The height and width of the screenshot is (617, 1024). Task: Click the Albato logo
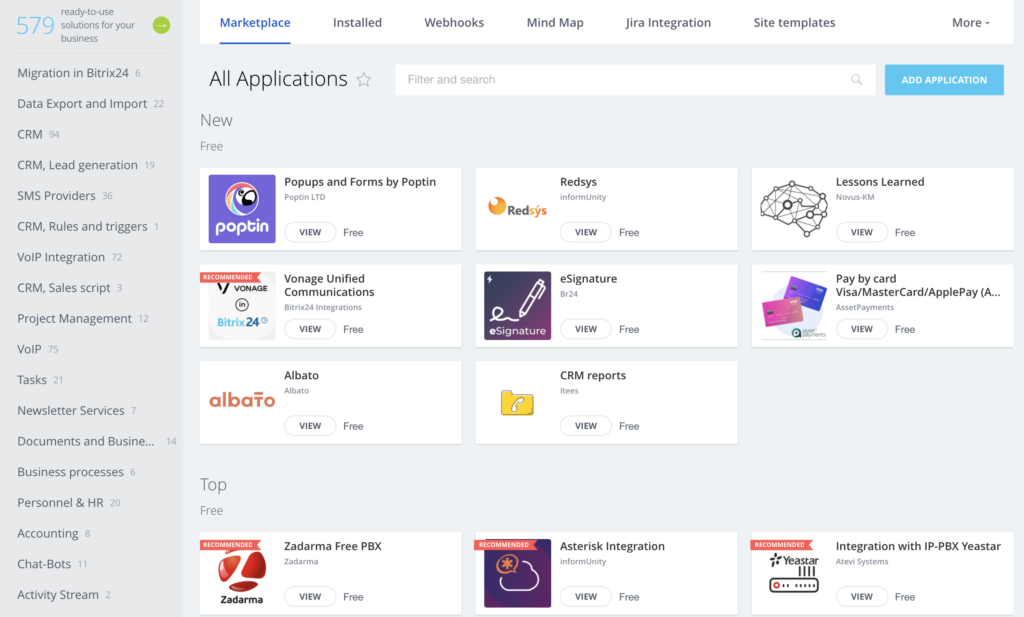[242, 401]
